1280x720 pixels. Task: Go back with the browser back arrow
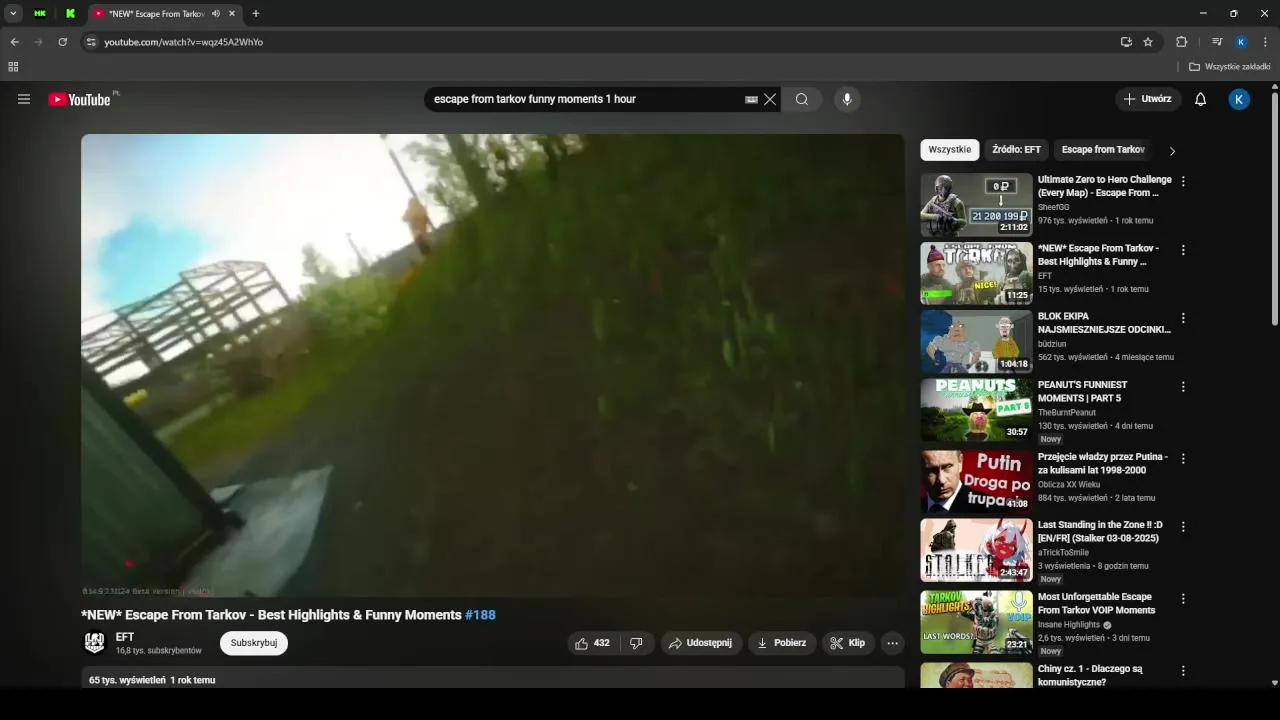click(14, 42)
